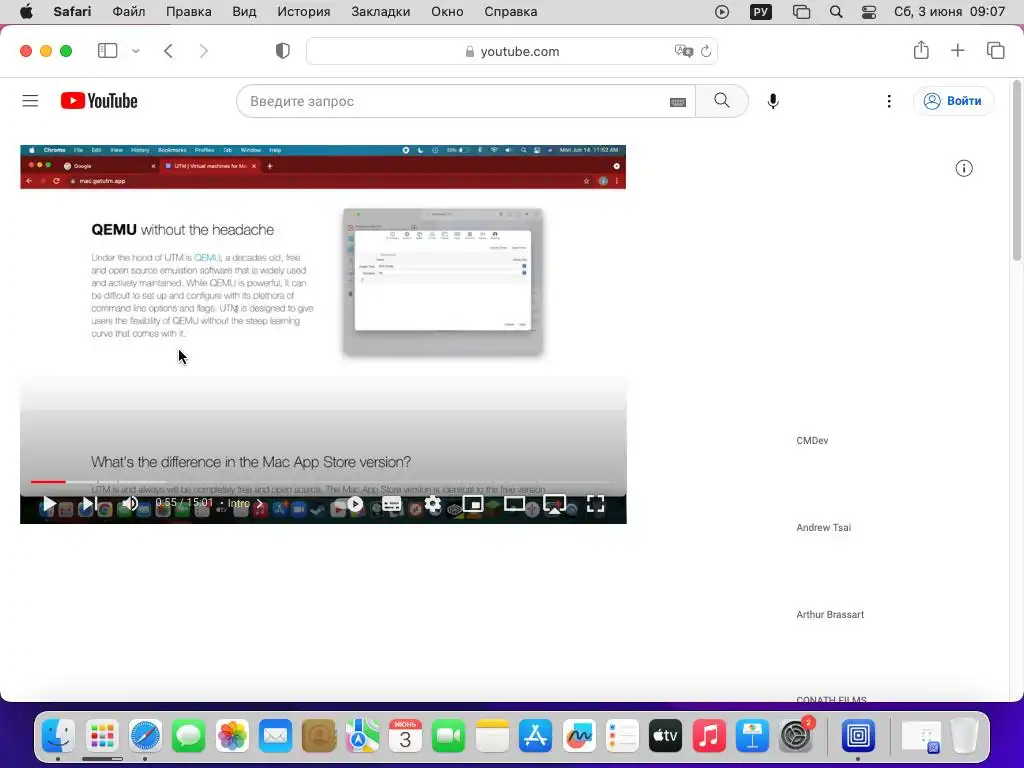1024x768 pixels.
Task: Open Maps from the Dock
Action: [x=362, y=736]
